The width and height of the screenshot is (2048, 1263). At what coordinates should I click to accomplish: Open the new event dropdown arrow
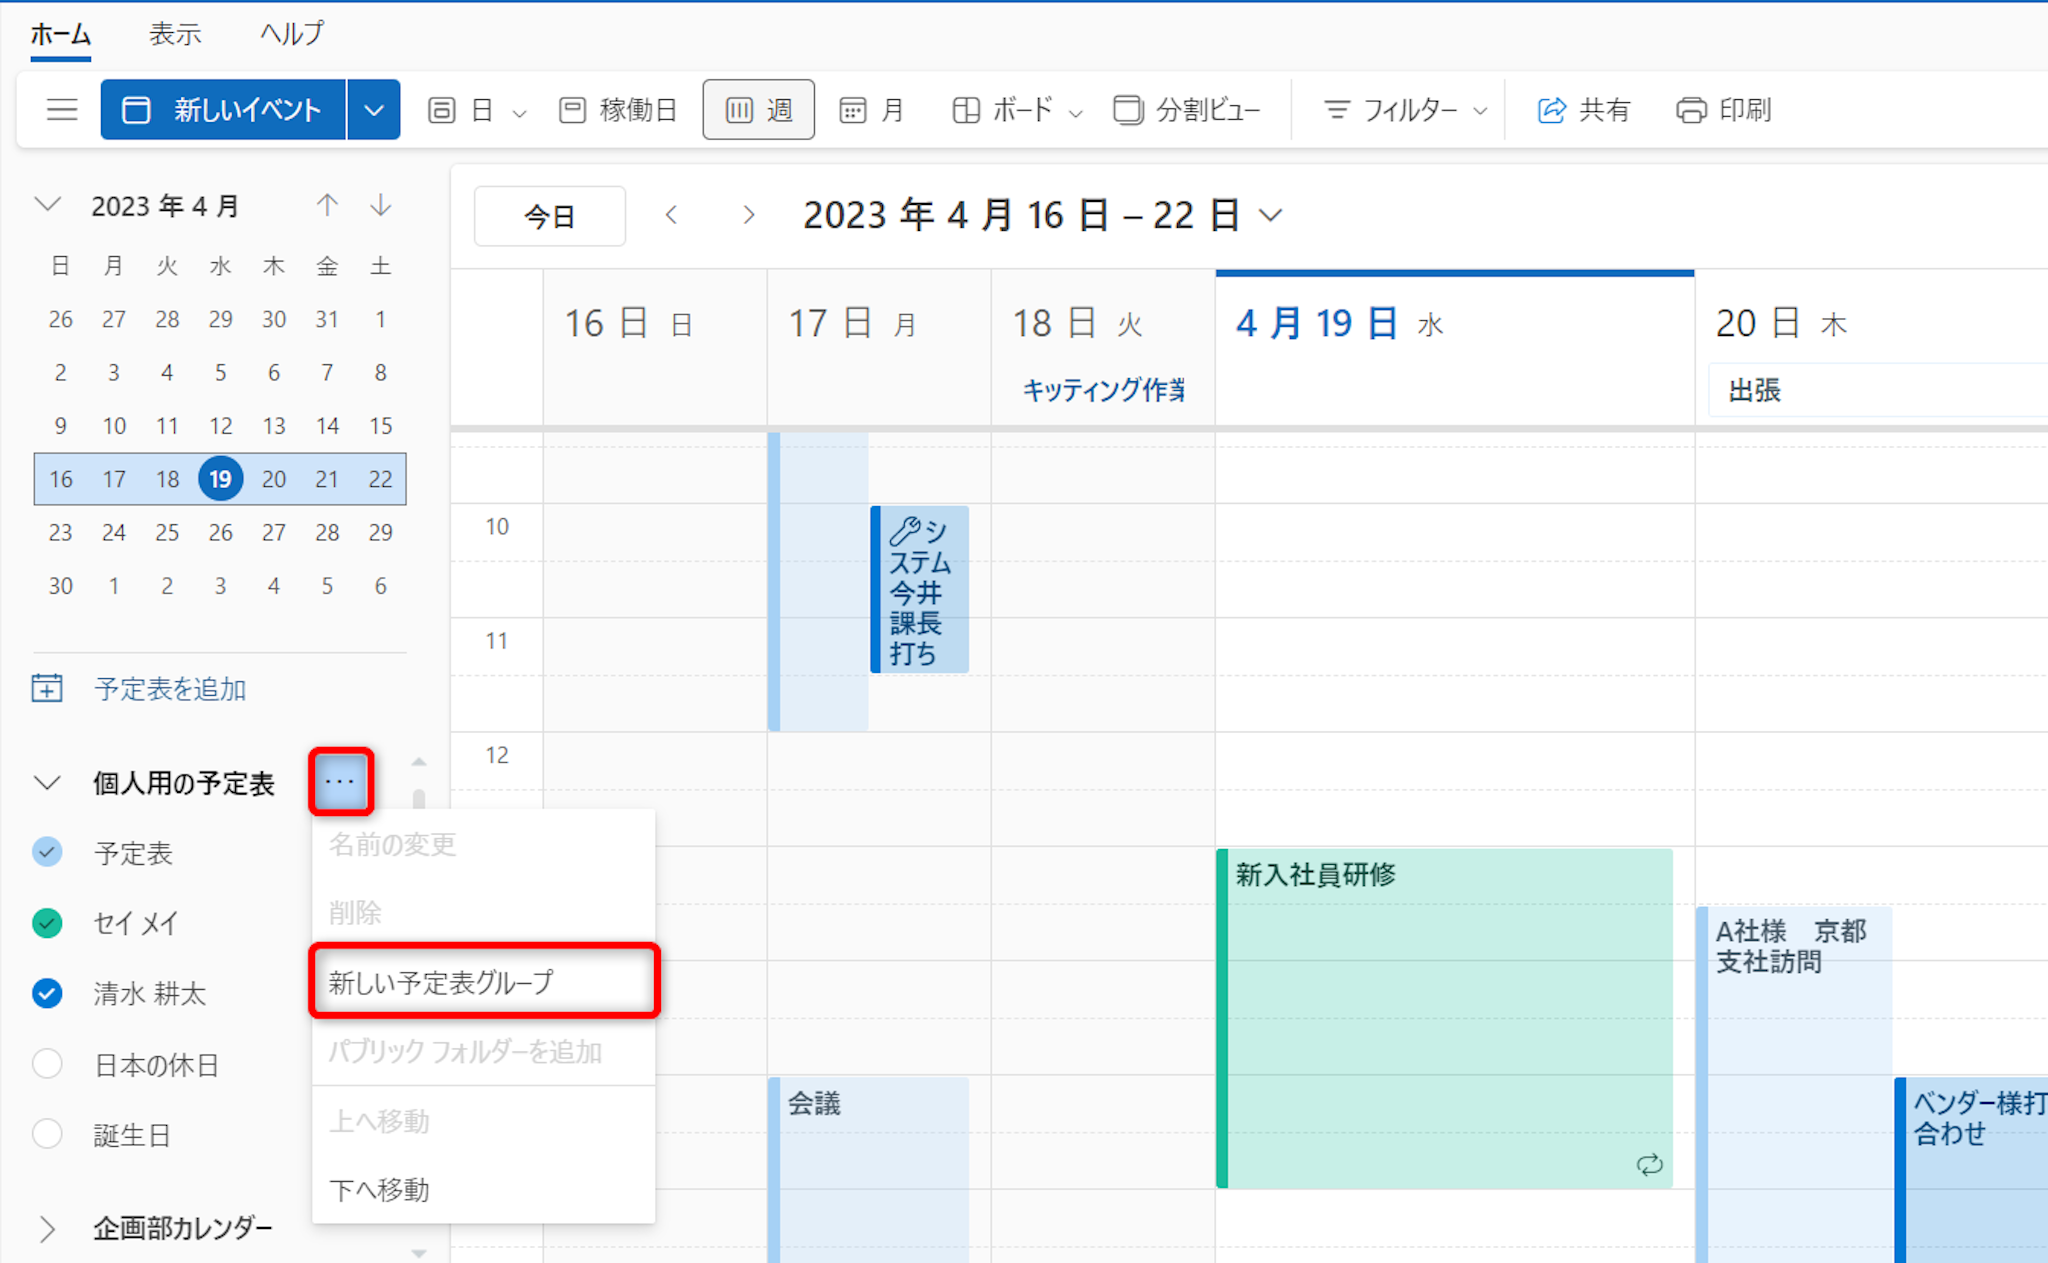click(x=374, y=110)
